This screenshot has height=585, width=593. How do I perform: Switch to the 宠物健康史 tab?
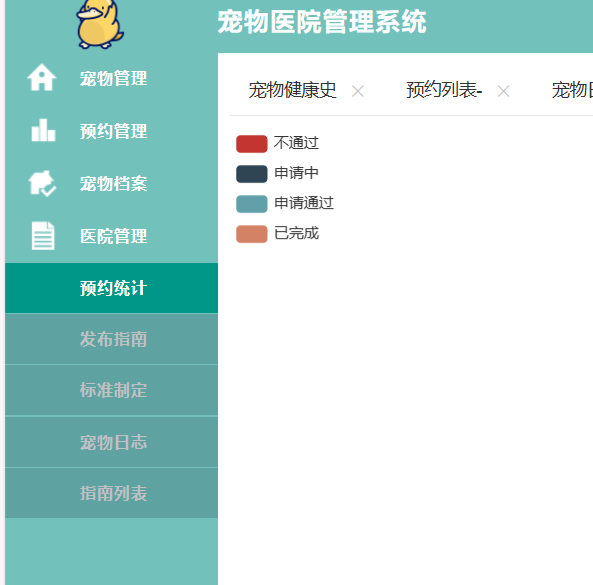coord(292,90)
